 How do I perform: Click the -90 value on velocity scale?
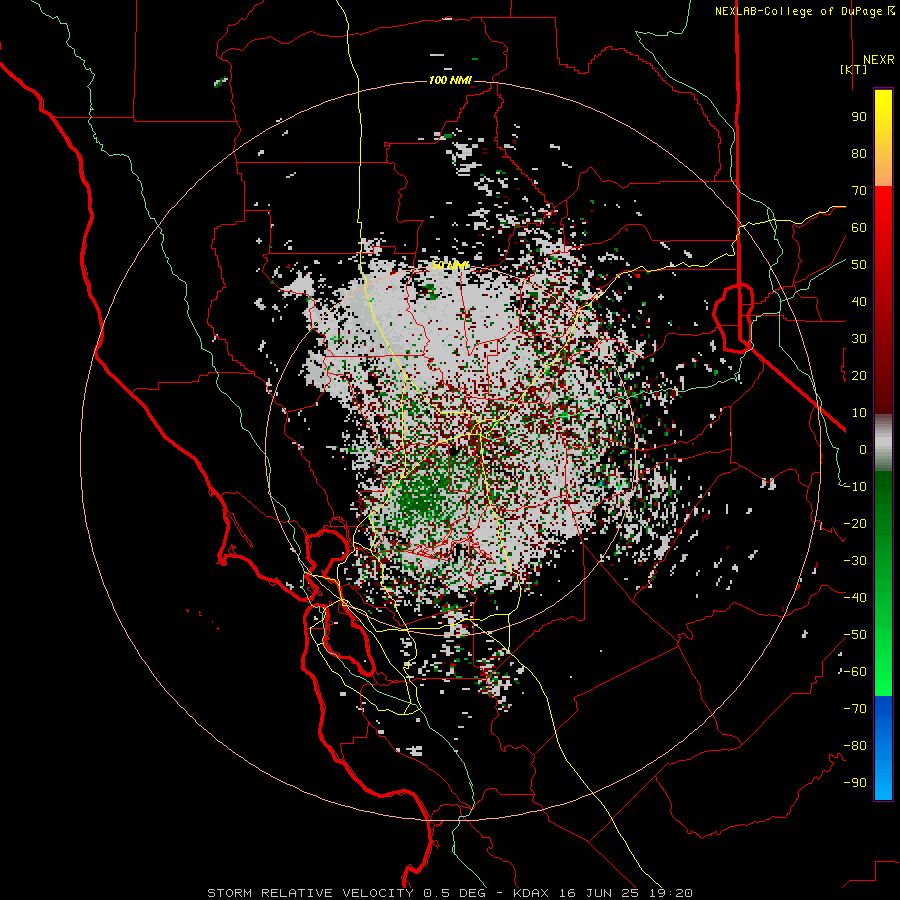pyautogui.click(x=855, y=783)
